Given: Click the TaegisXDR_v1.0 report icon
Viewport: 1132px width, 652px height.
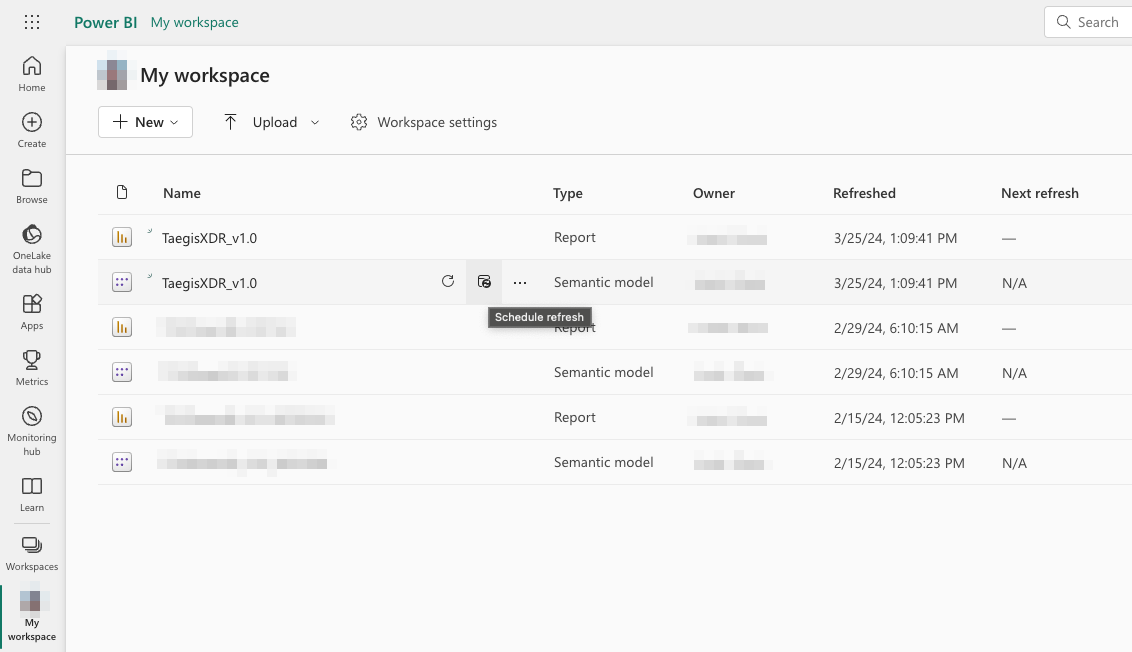Looking at the screenshot, I should point(122,237).
